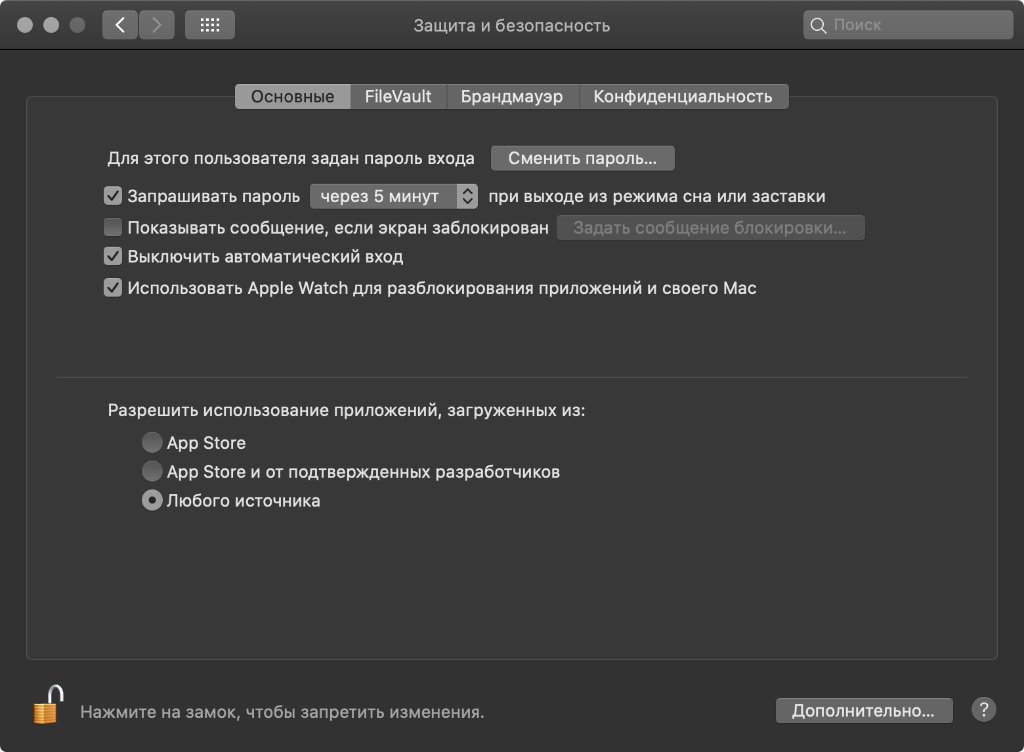Go to the Конфиденциальность tab
1024x752 pixels.
coord(683,96)
